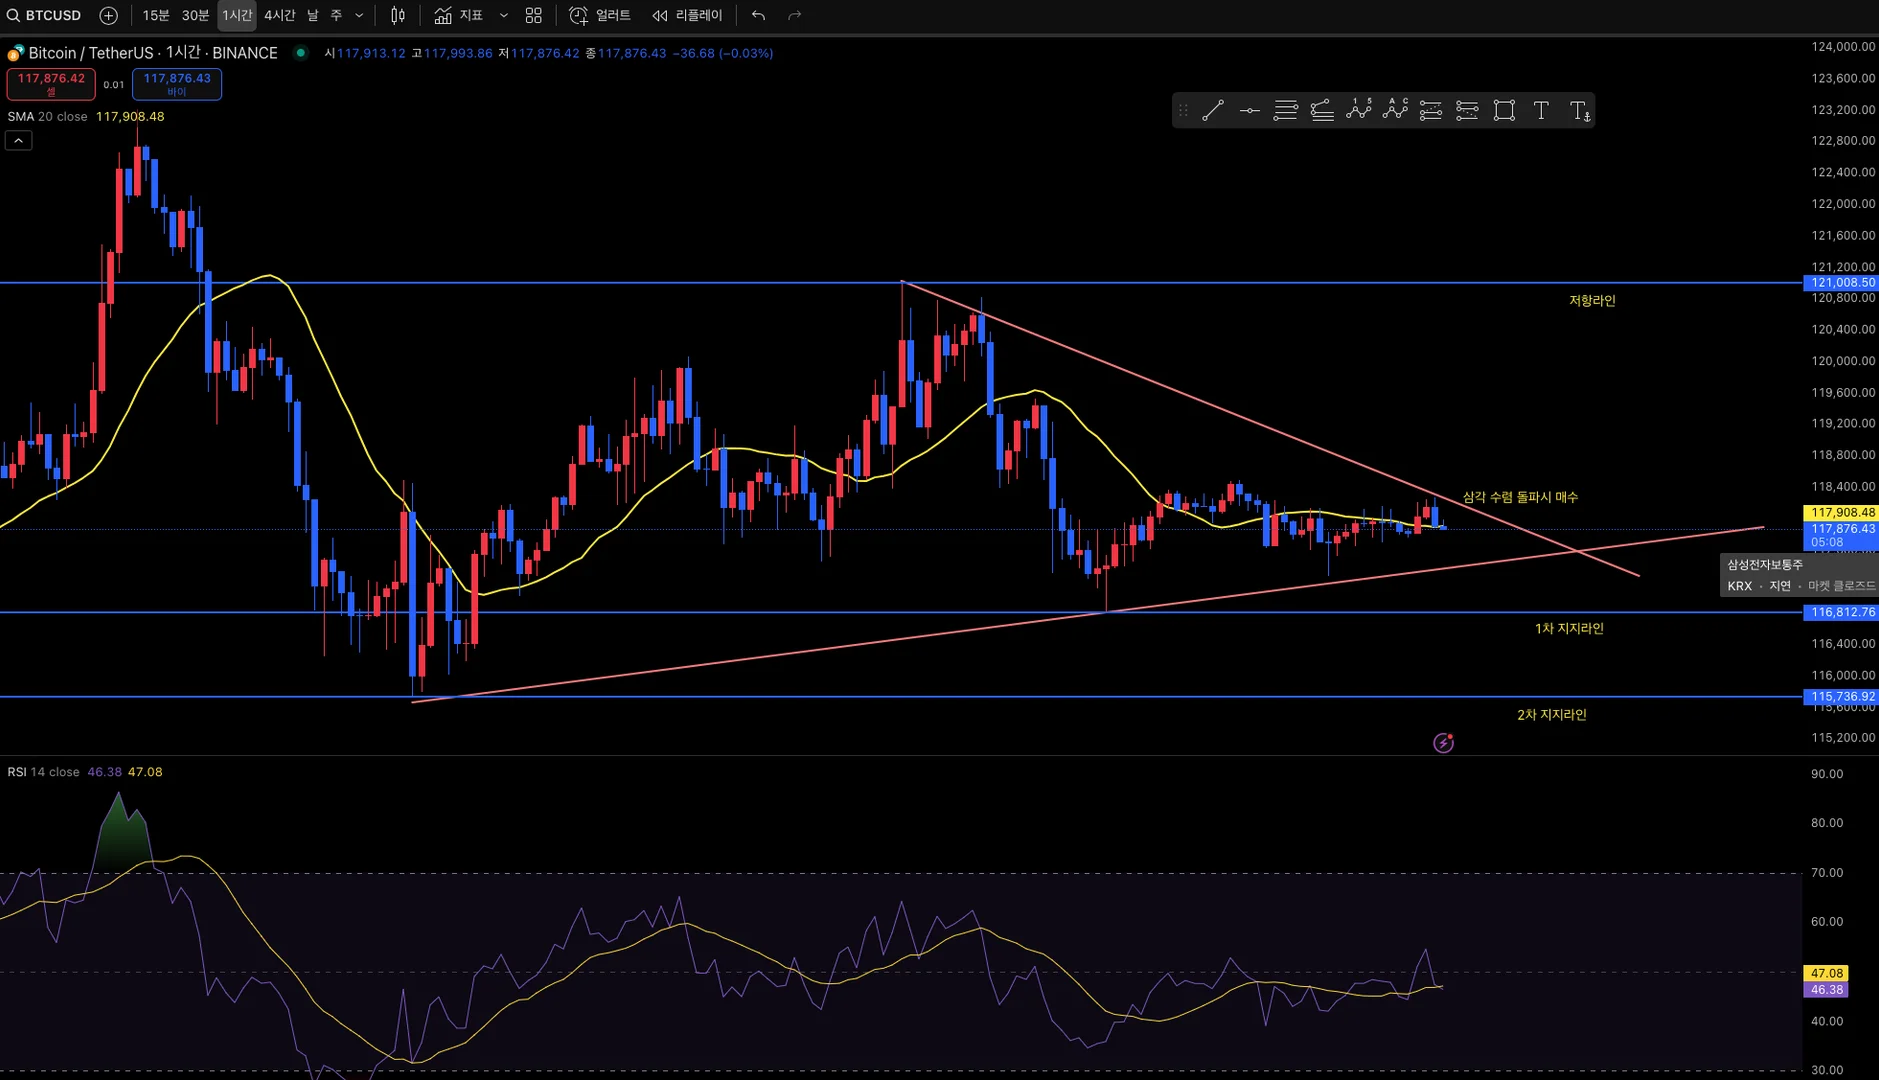The height and width of the screenshot is (1080, 1879).
Task: Click the 삼각 수렴 돌파시 매수 annotation
Action: 1520,497
